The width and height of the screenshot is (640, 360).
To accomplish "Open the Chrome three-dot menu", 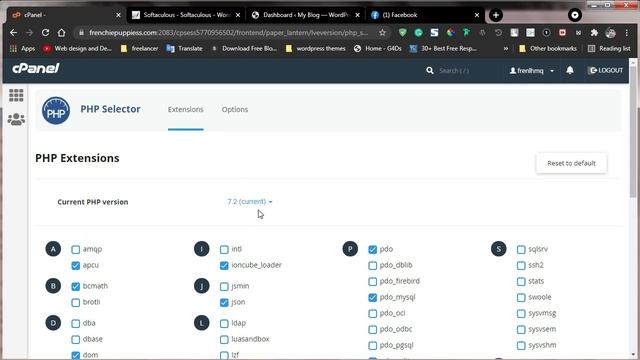I will pyautogui.click(x=627, y=33).
